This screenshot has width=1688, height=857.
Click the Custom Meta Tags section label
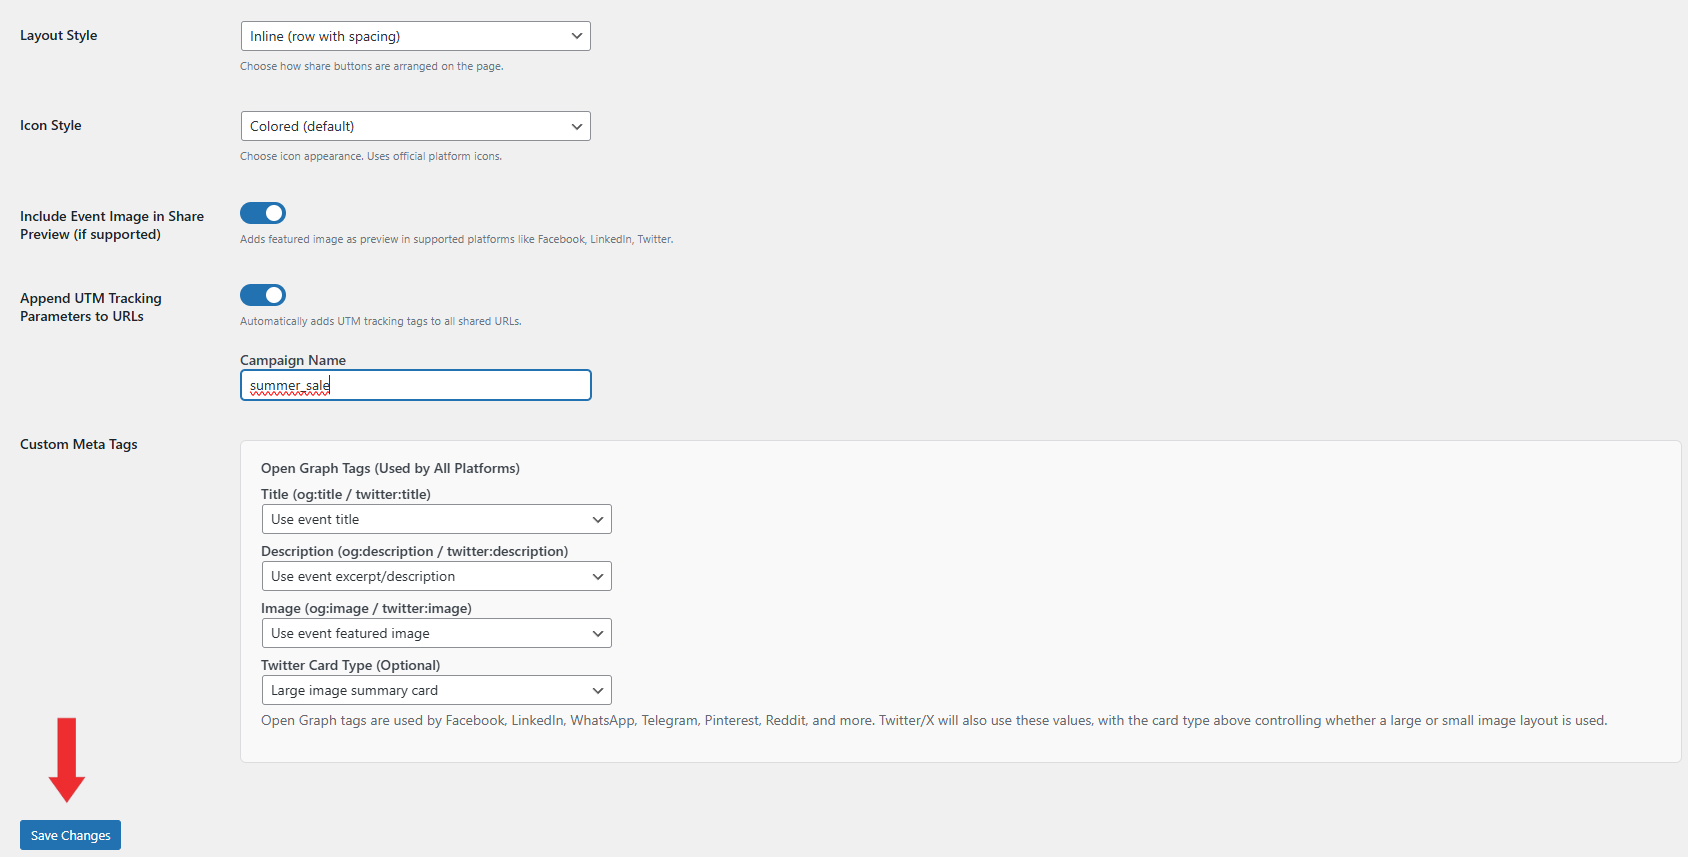(x=79, y=444)
